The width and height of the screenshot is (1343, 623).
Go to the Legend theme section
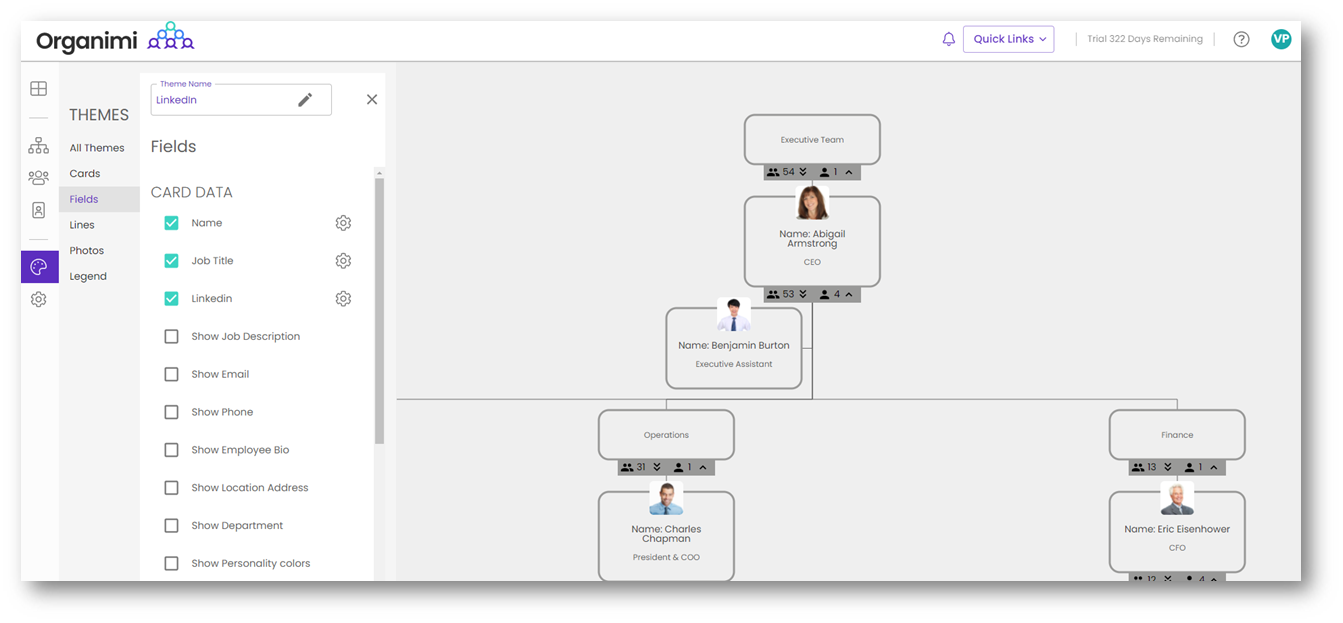88,277
